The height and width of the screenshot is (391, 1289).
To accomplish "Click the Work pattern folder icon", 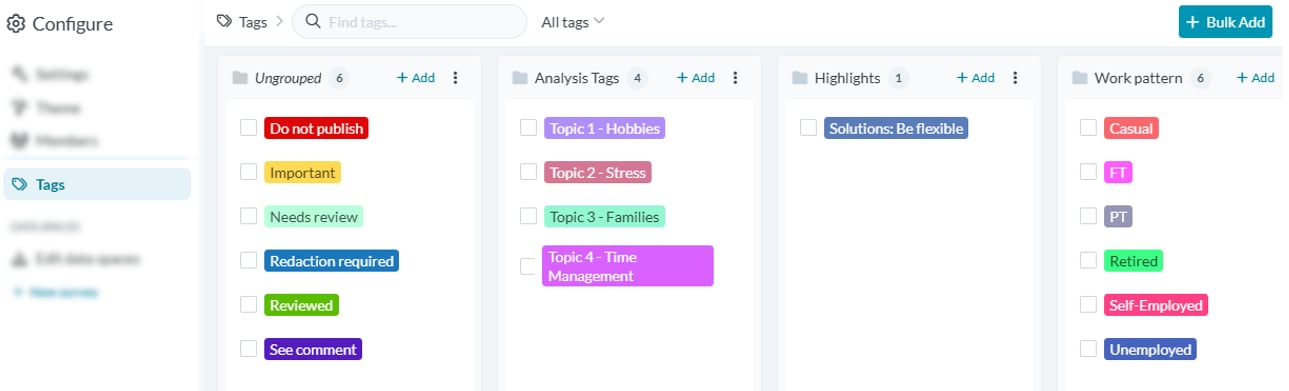I will point(1079,78).
